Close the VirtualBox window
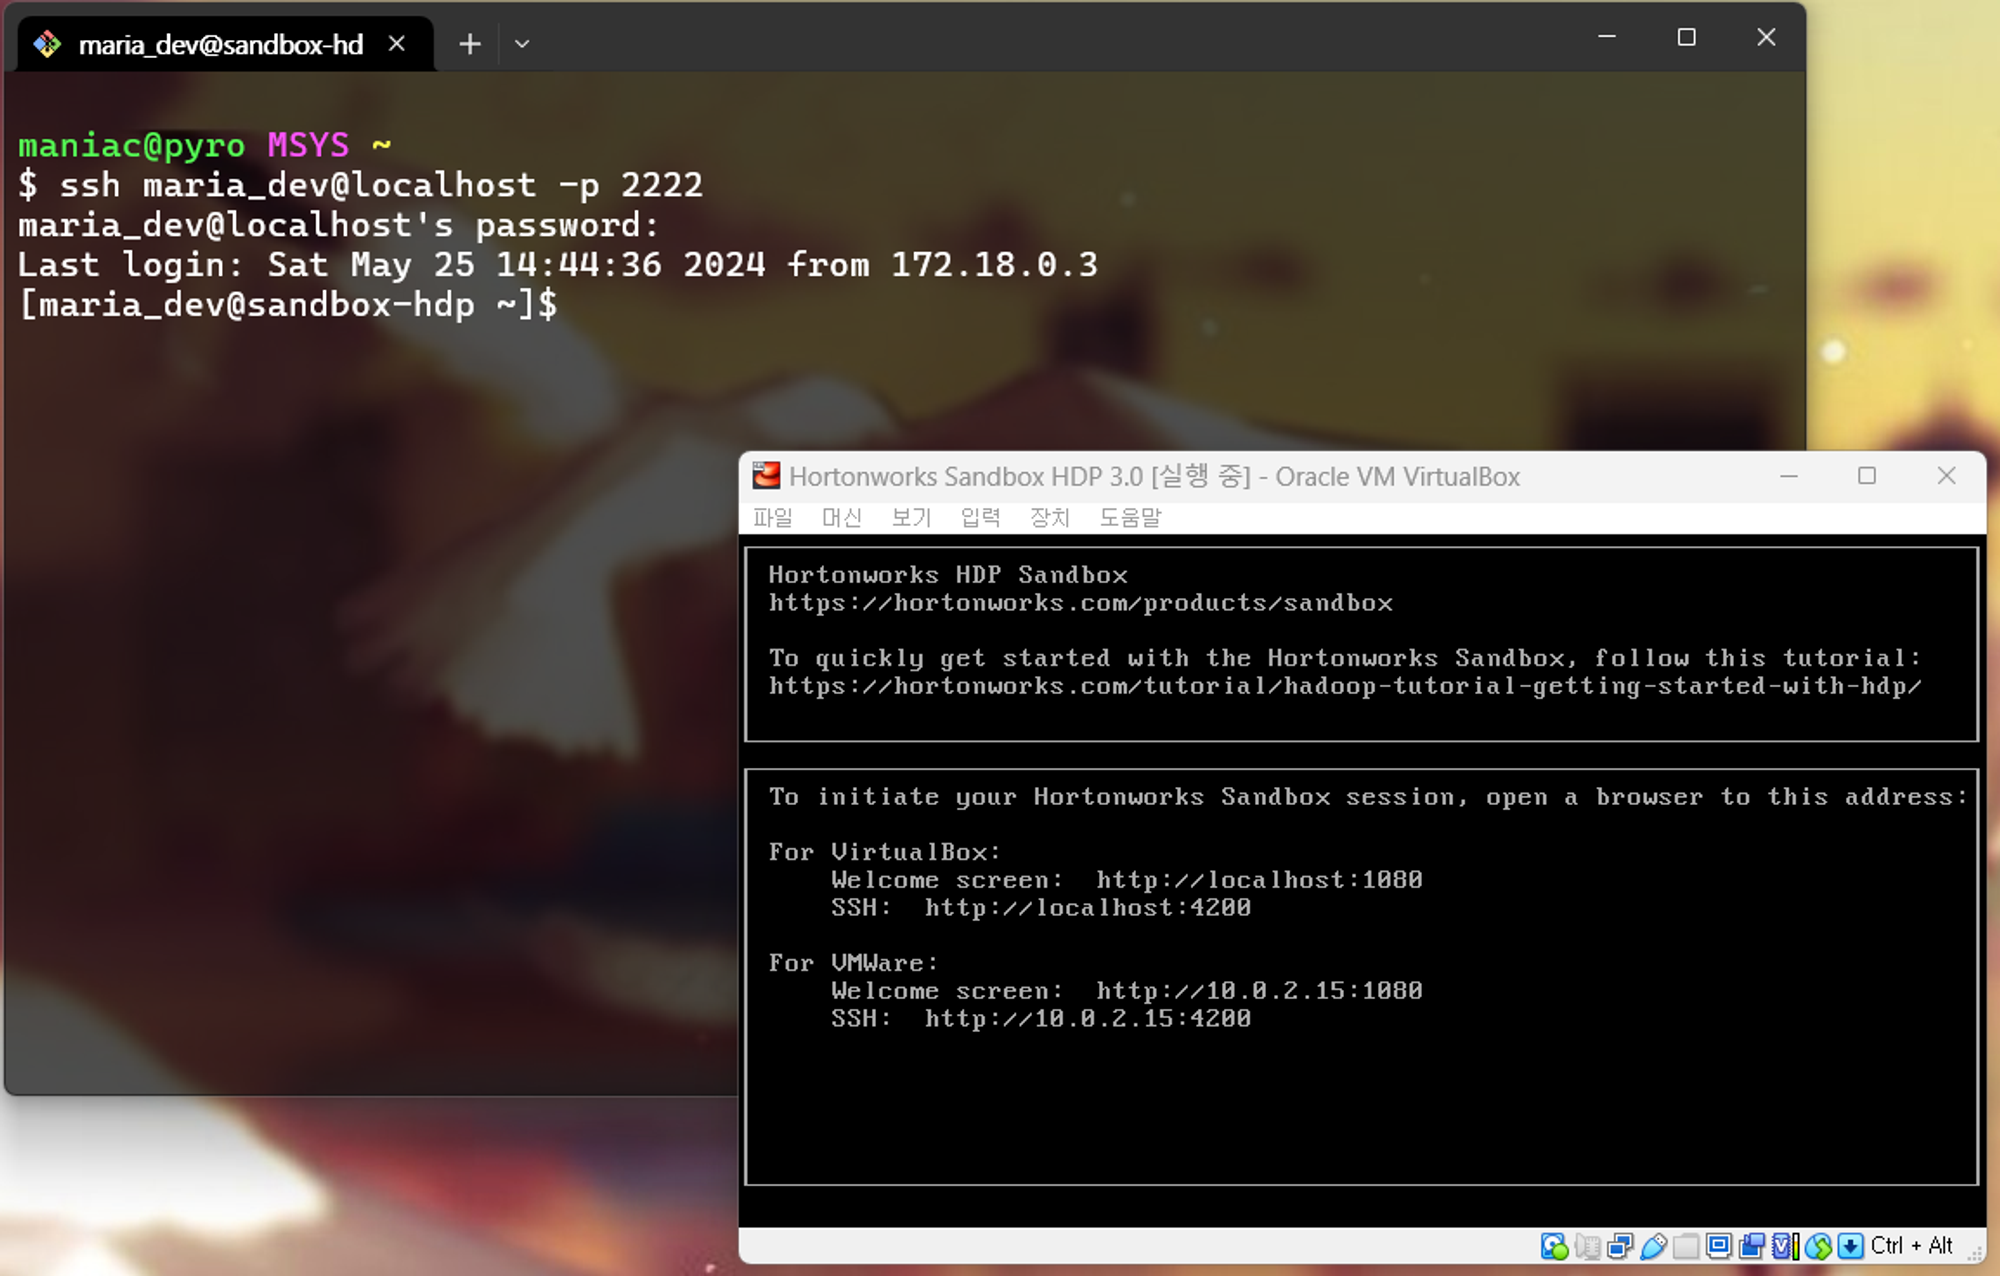The width and height of the screenshot is (2000, 1276). [1946, 476]
